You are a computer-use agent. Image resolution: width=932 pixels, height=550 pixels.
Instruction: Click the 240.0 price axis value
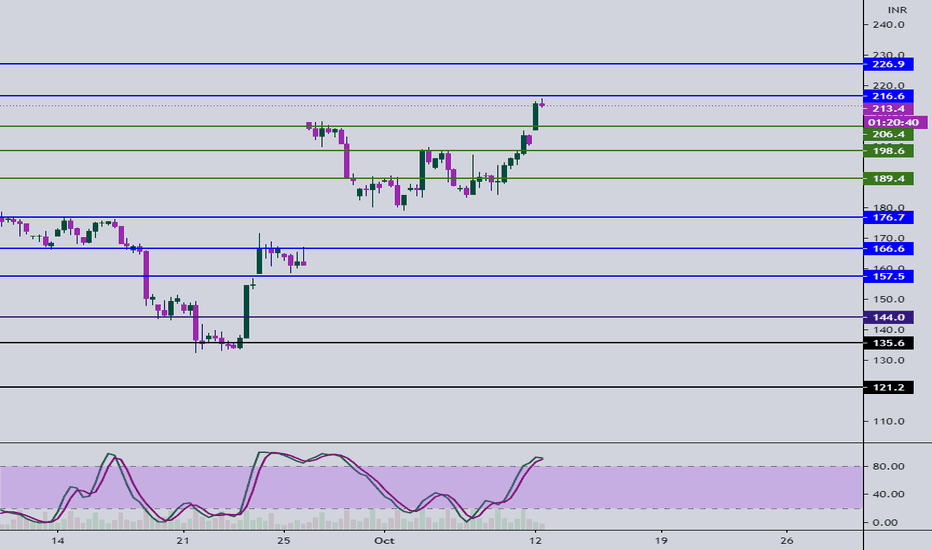click(889, 25)
